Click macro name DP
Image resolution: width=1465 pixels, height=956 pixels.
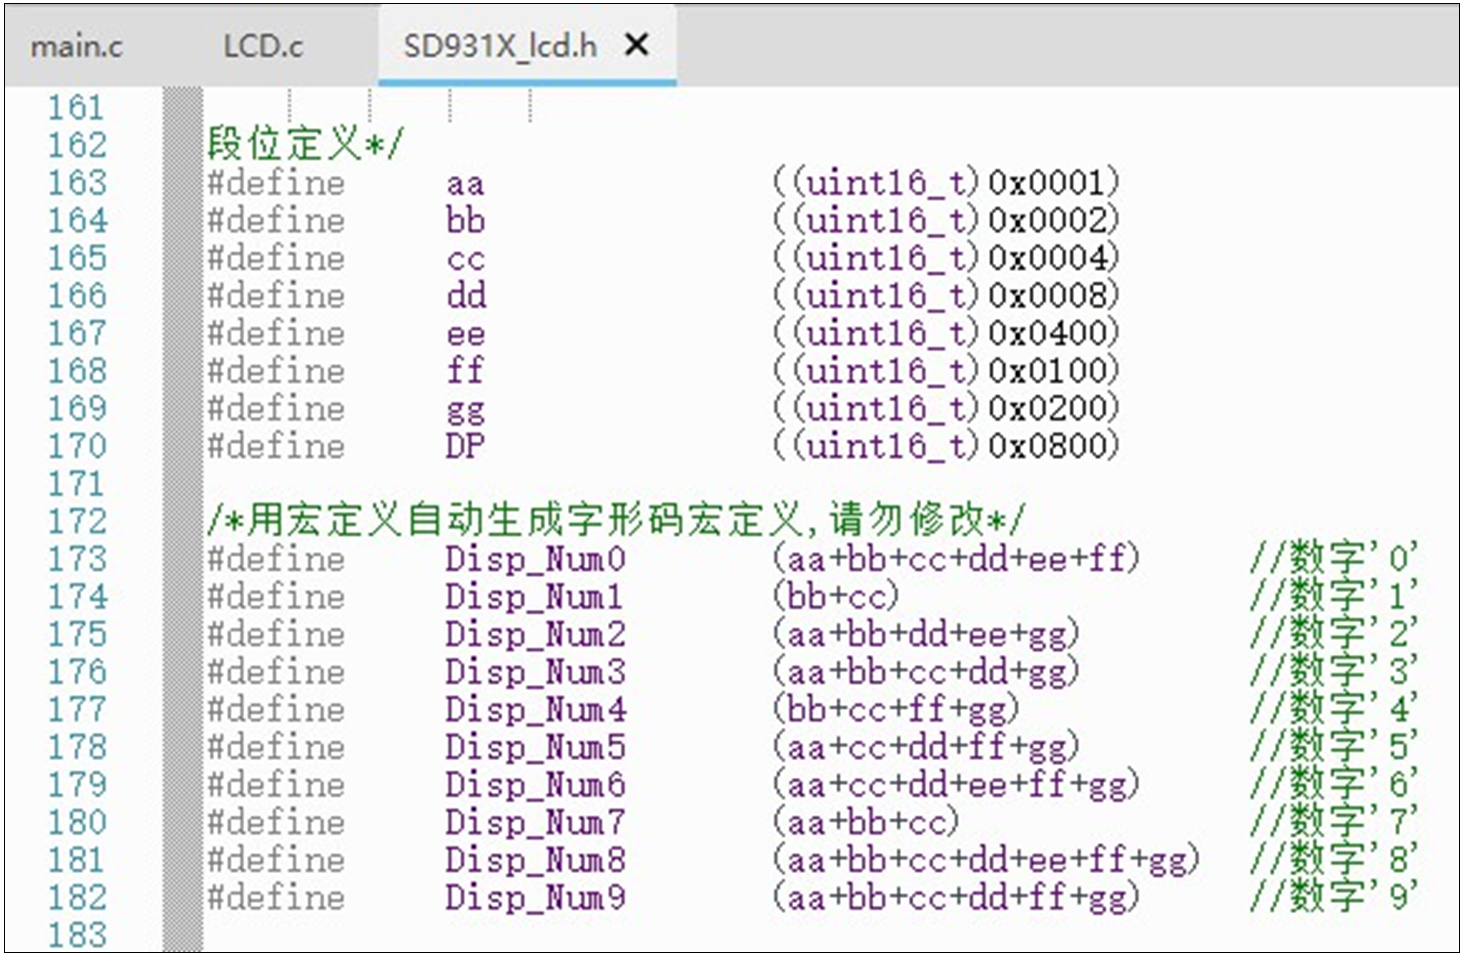[465, 445]
